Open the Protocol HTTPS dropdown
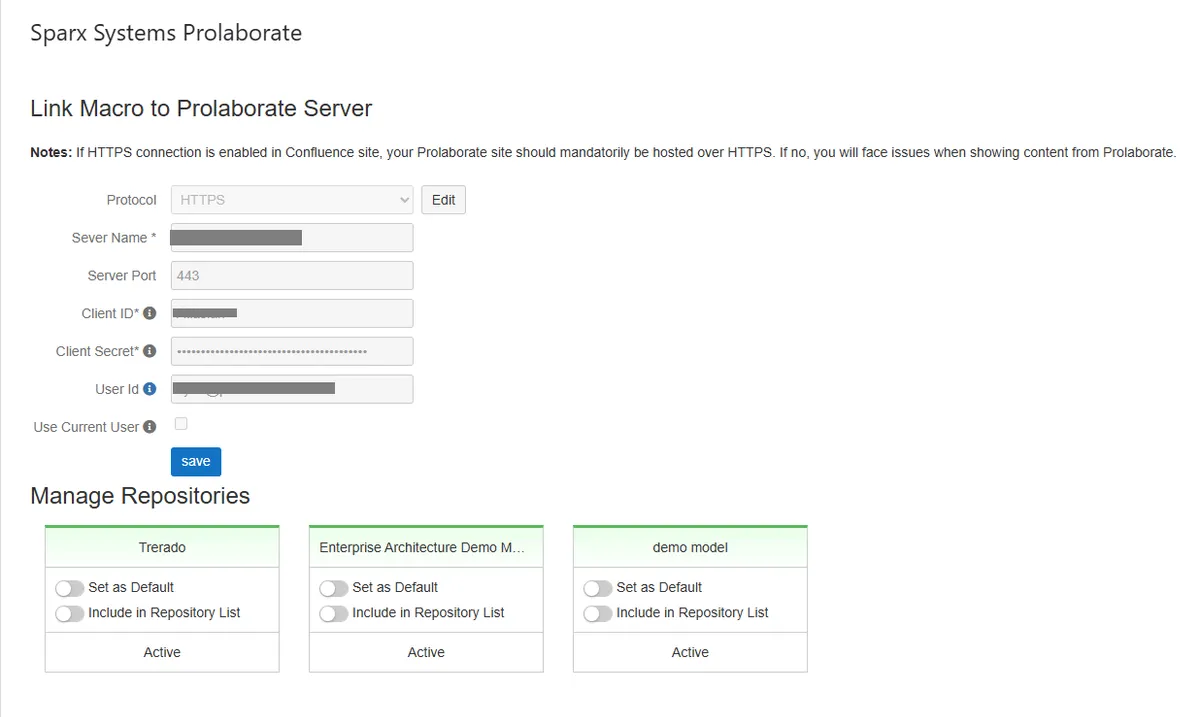This screenshot has height=717, width=1200. pos(292,200)
